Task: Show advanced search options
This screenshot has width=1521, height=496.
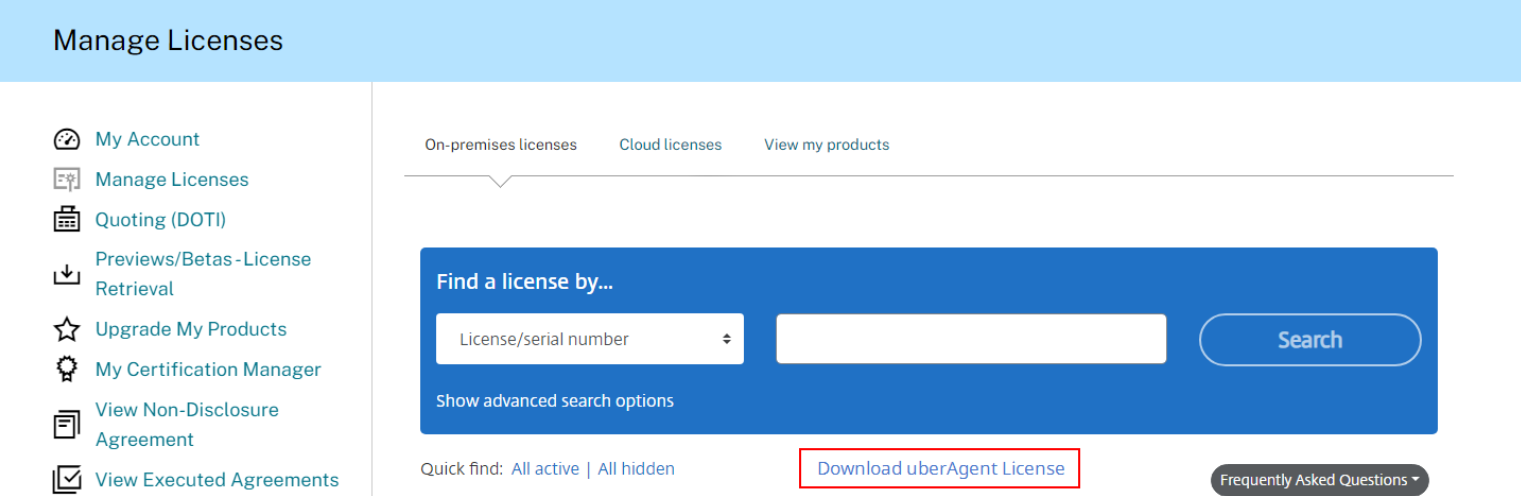Action: (x=555, y=401)
